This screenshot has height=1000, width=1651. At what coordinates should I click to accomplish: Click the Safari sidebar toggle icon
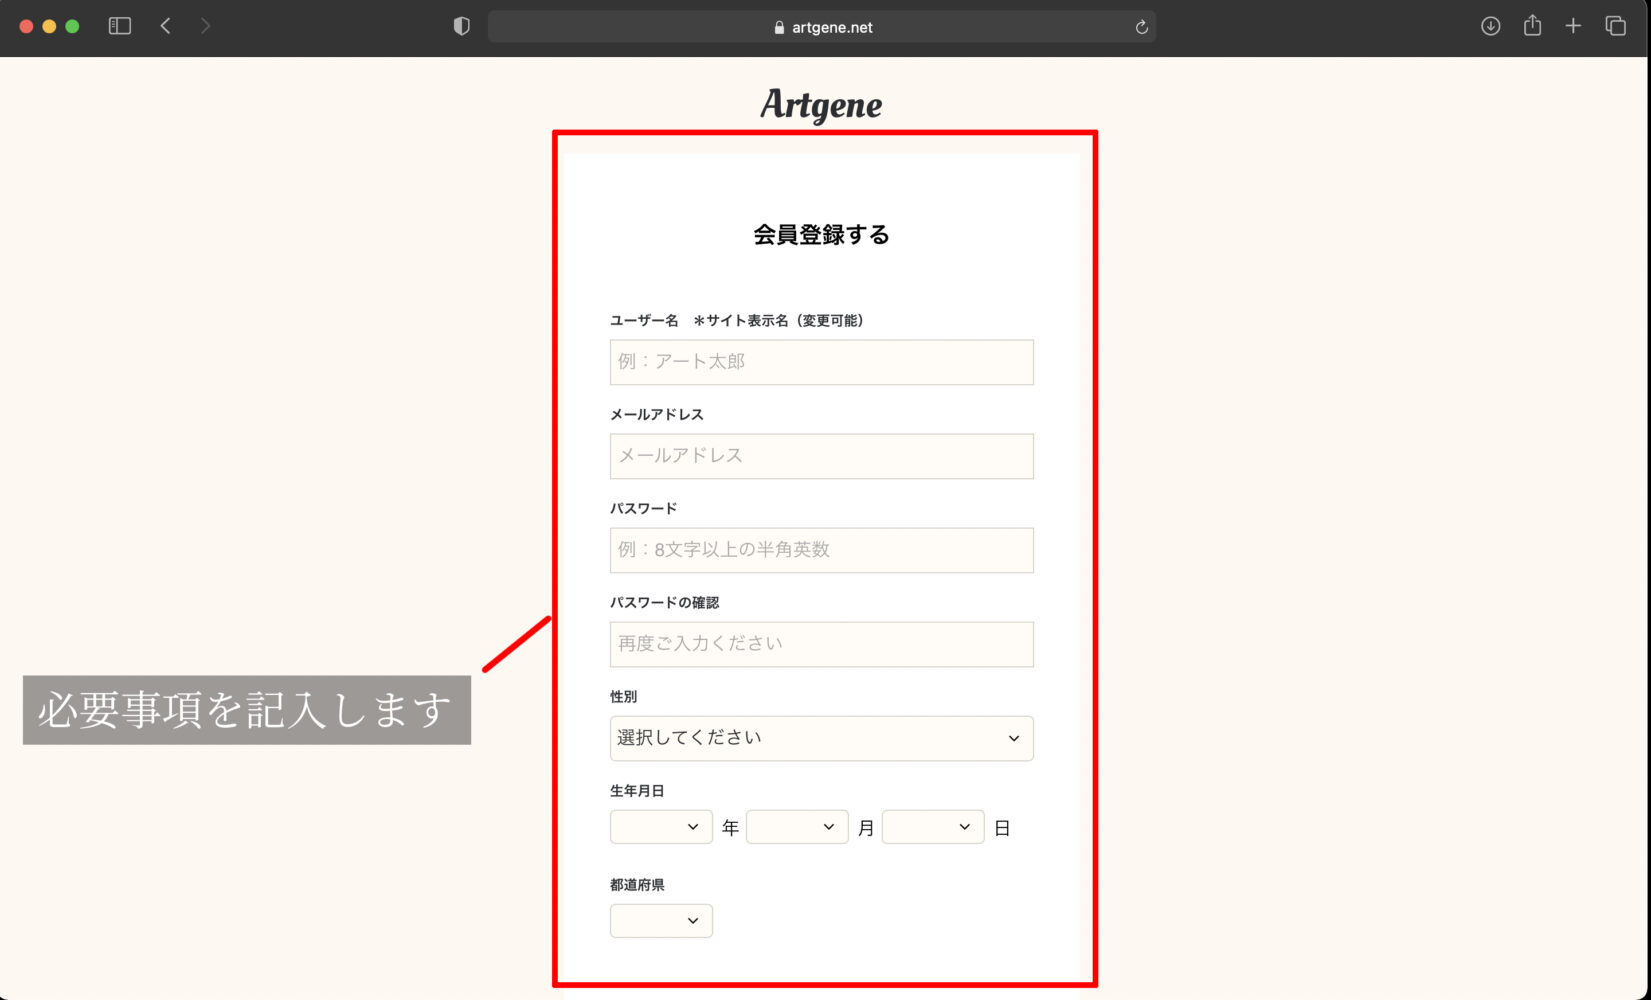pos(120,26)
